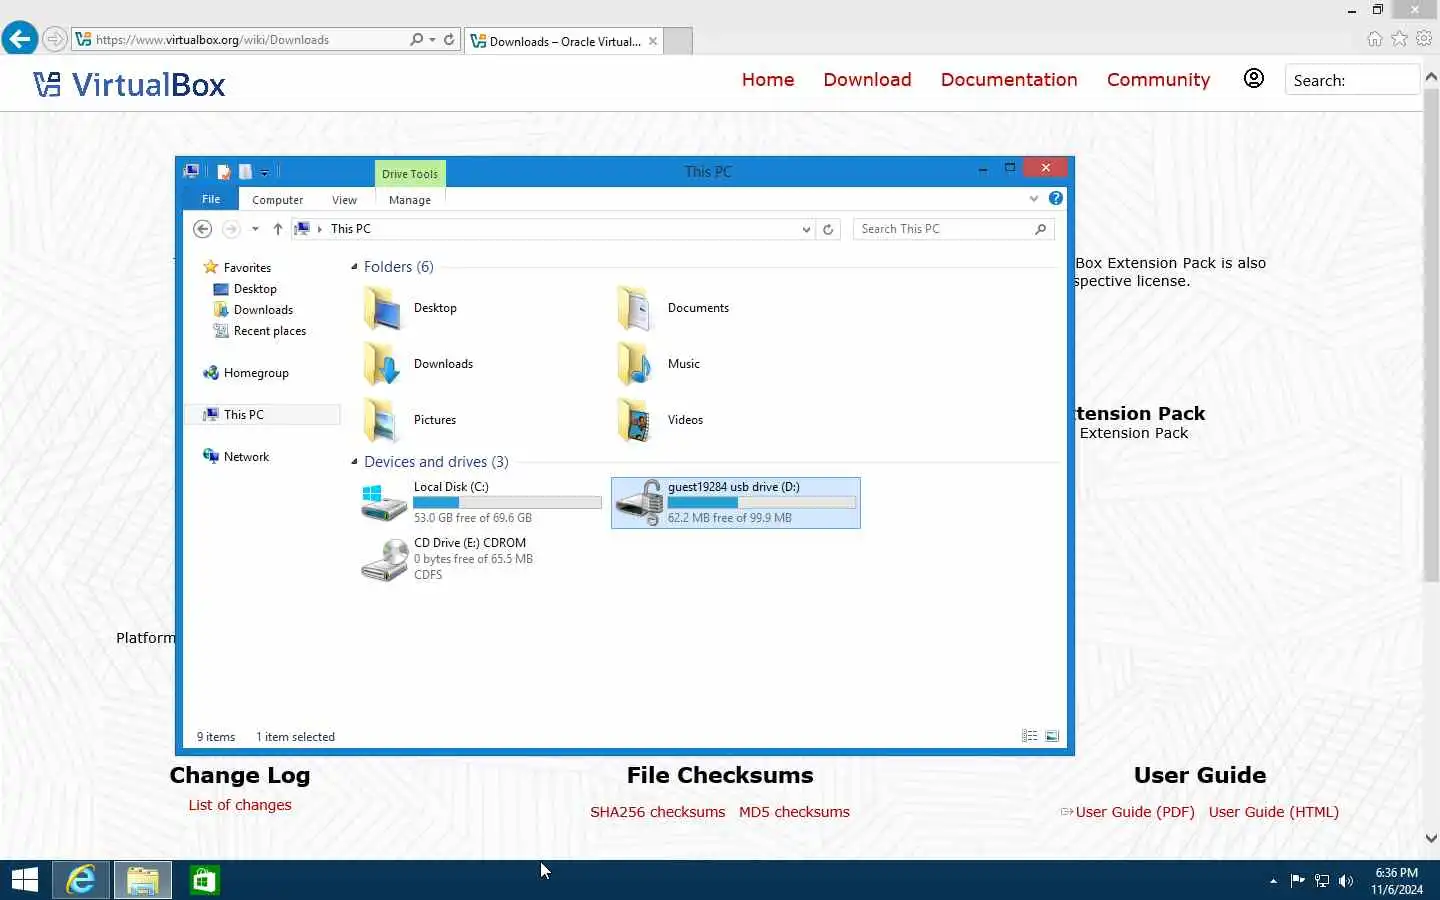Open Customize Quick Access Toolbar dropdown
Viewport: 1440px width, 900px height.
pos(264,173)
